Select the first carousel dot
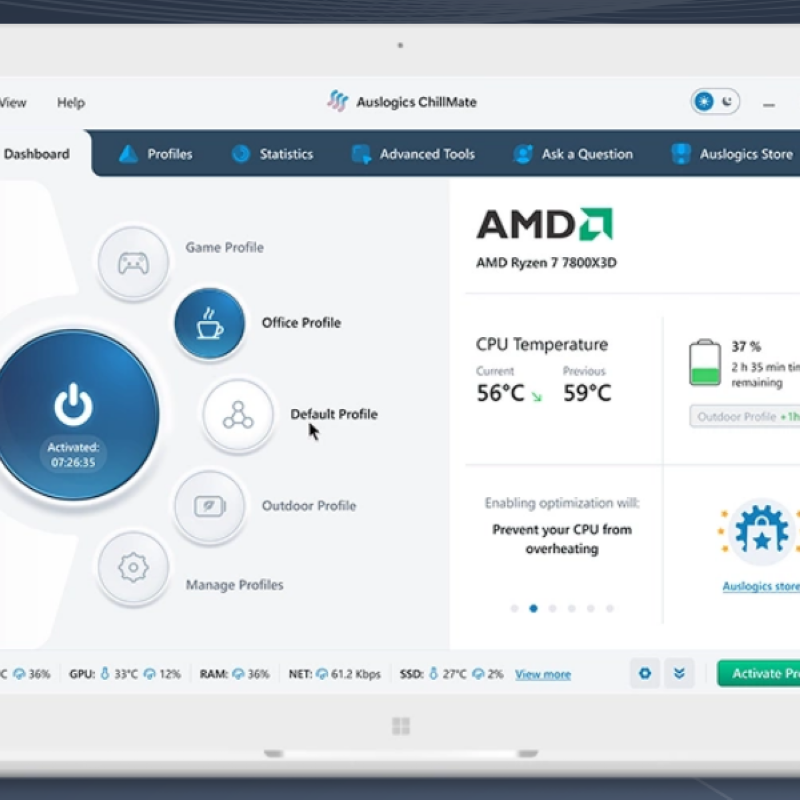 [x=514, y=608]
